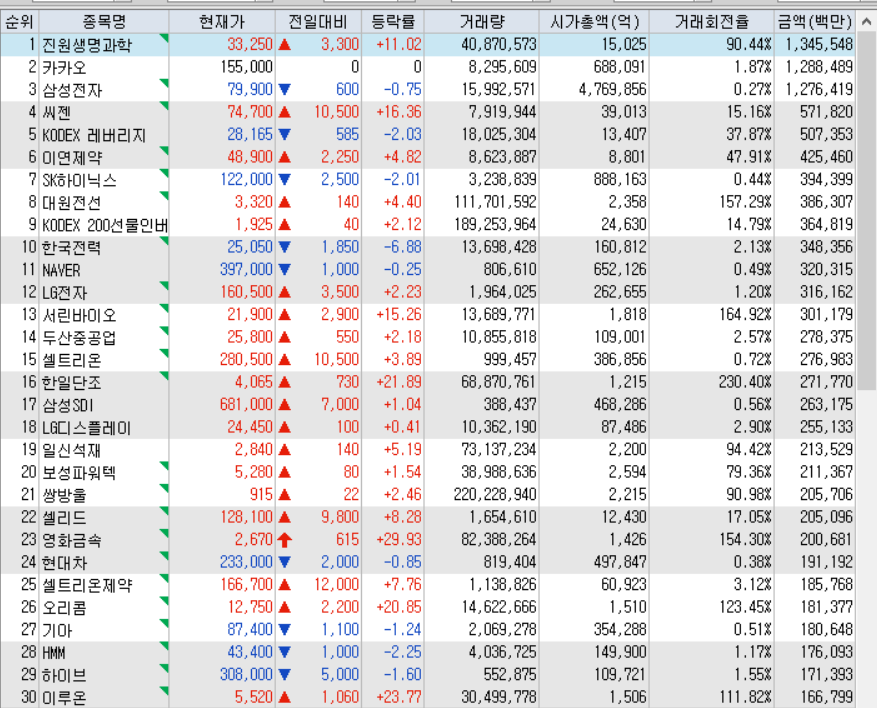Click 삼성SDI price 681,000
Image resolution: width=877 pixels, height=708 pixels.
247,404
